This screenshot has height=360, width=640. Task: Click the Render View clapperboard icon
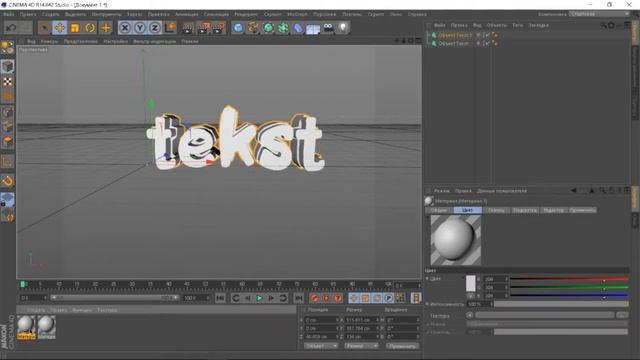(x=188, y=28)
